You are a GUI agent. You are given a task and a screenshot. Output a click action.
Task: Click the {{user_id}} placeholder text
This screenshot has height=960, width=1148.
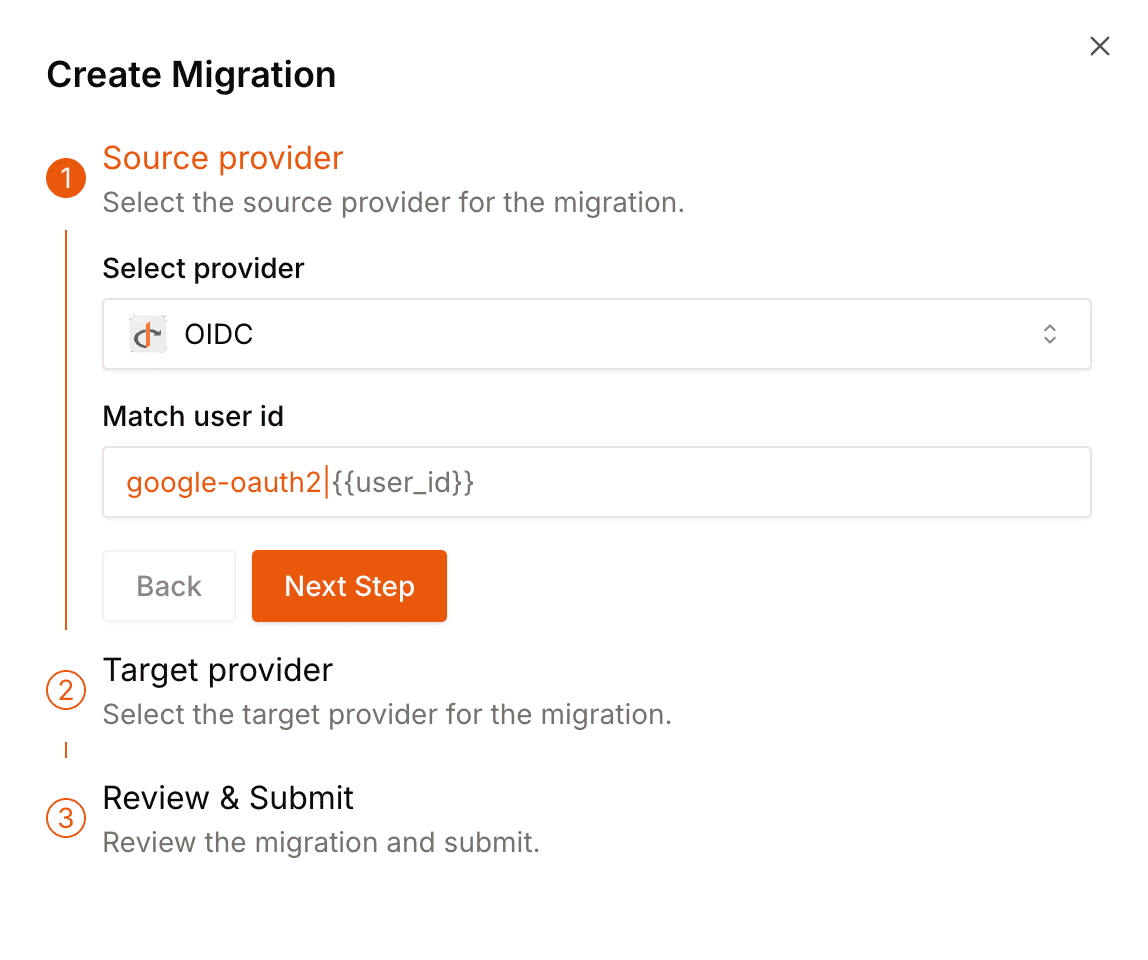[x=402, y=482]
